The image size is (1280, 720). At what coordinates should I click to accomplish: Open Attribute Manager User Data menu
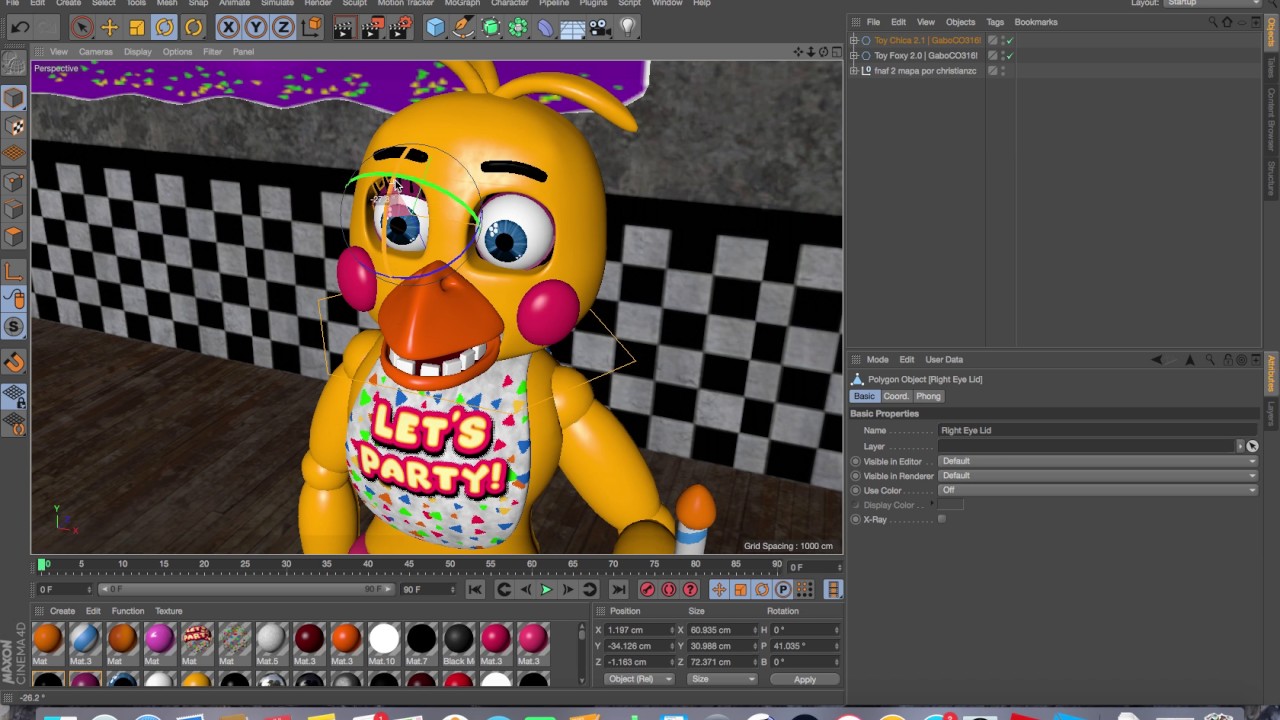pos(944,360)
